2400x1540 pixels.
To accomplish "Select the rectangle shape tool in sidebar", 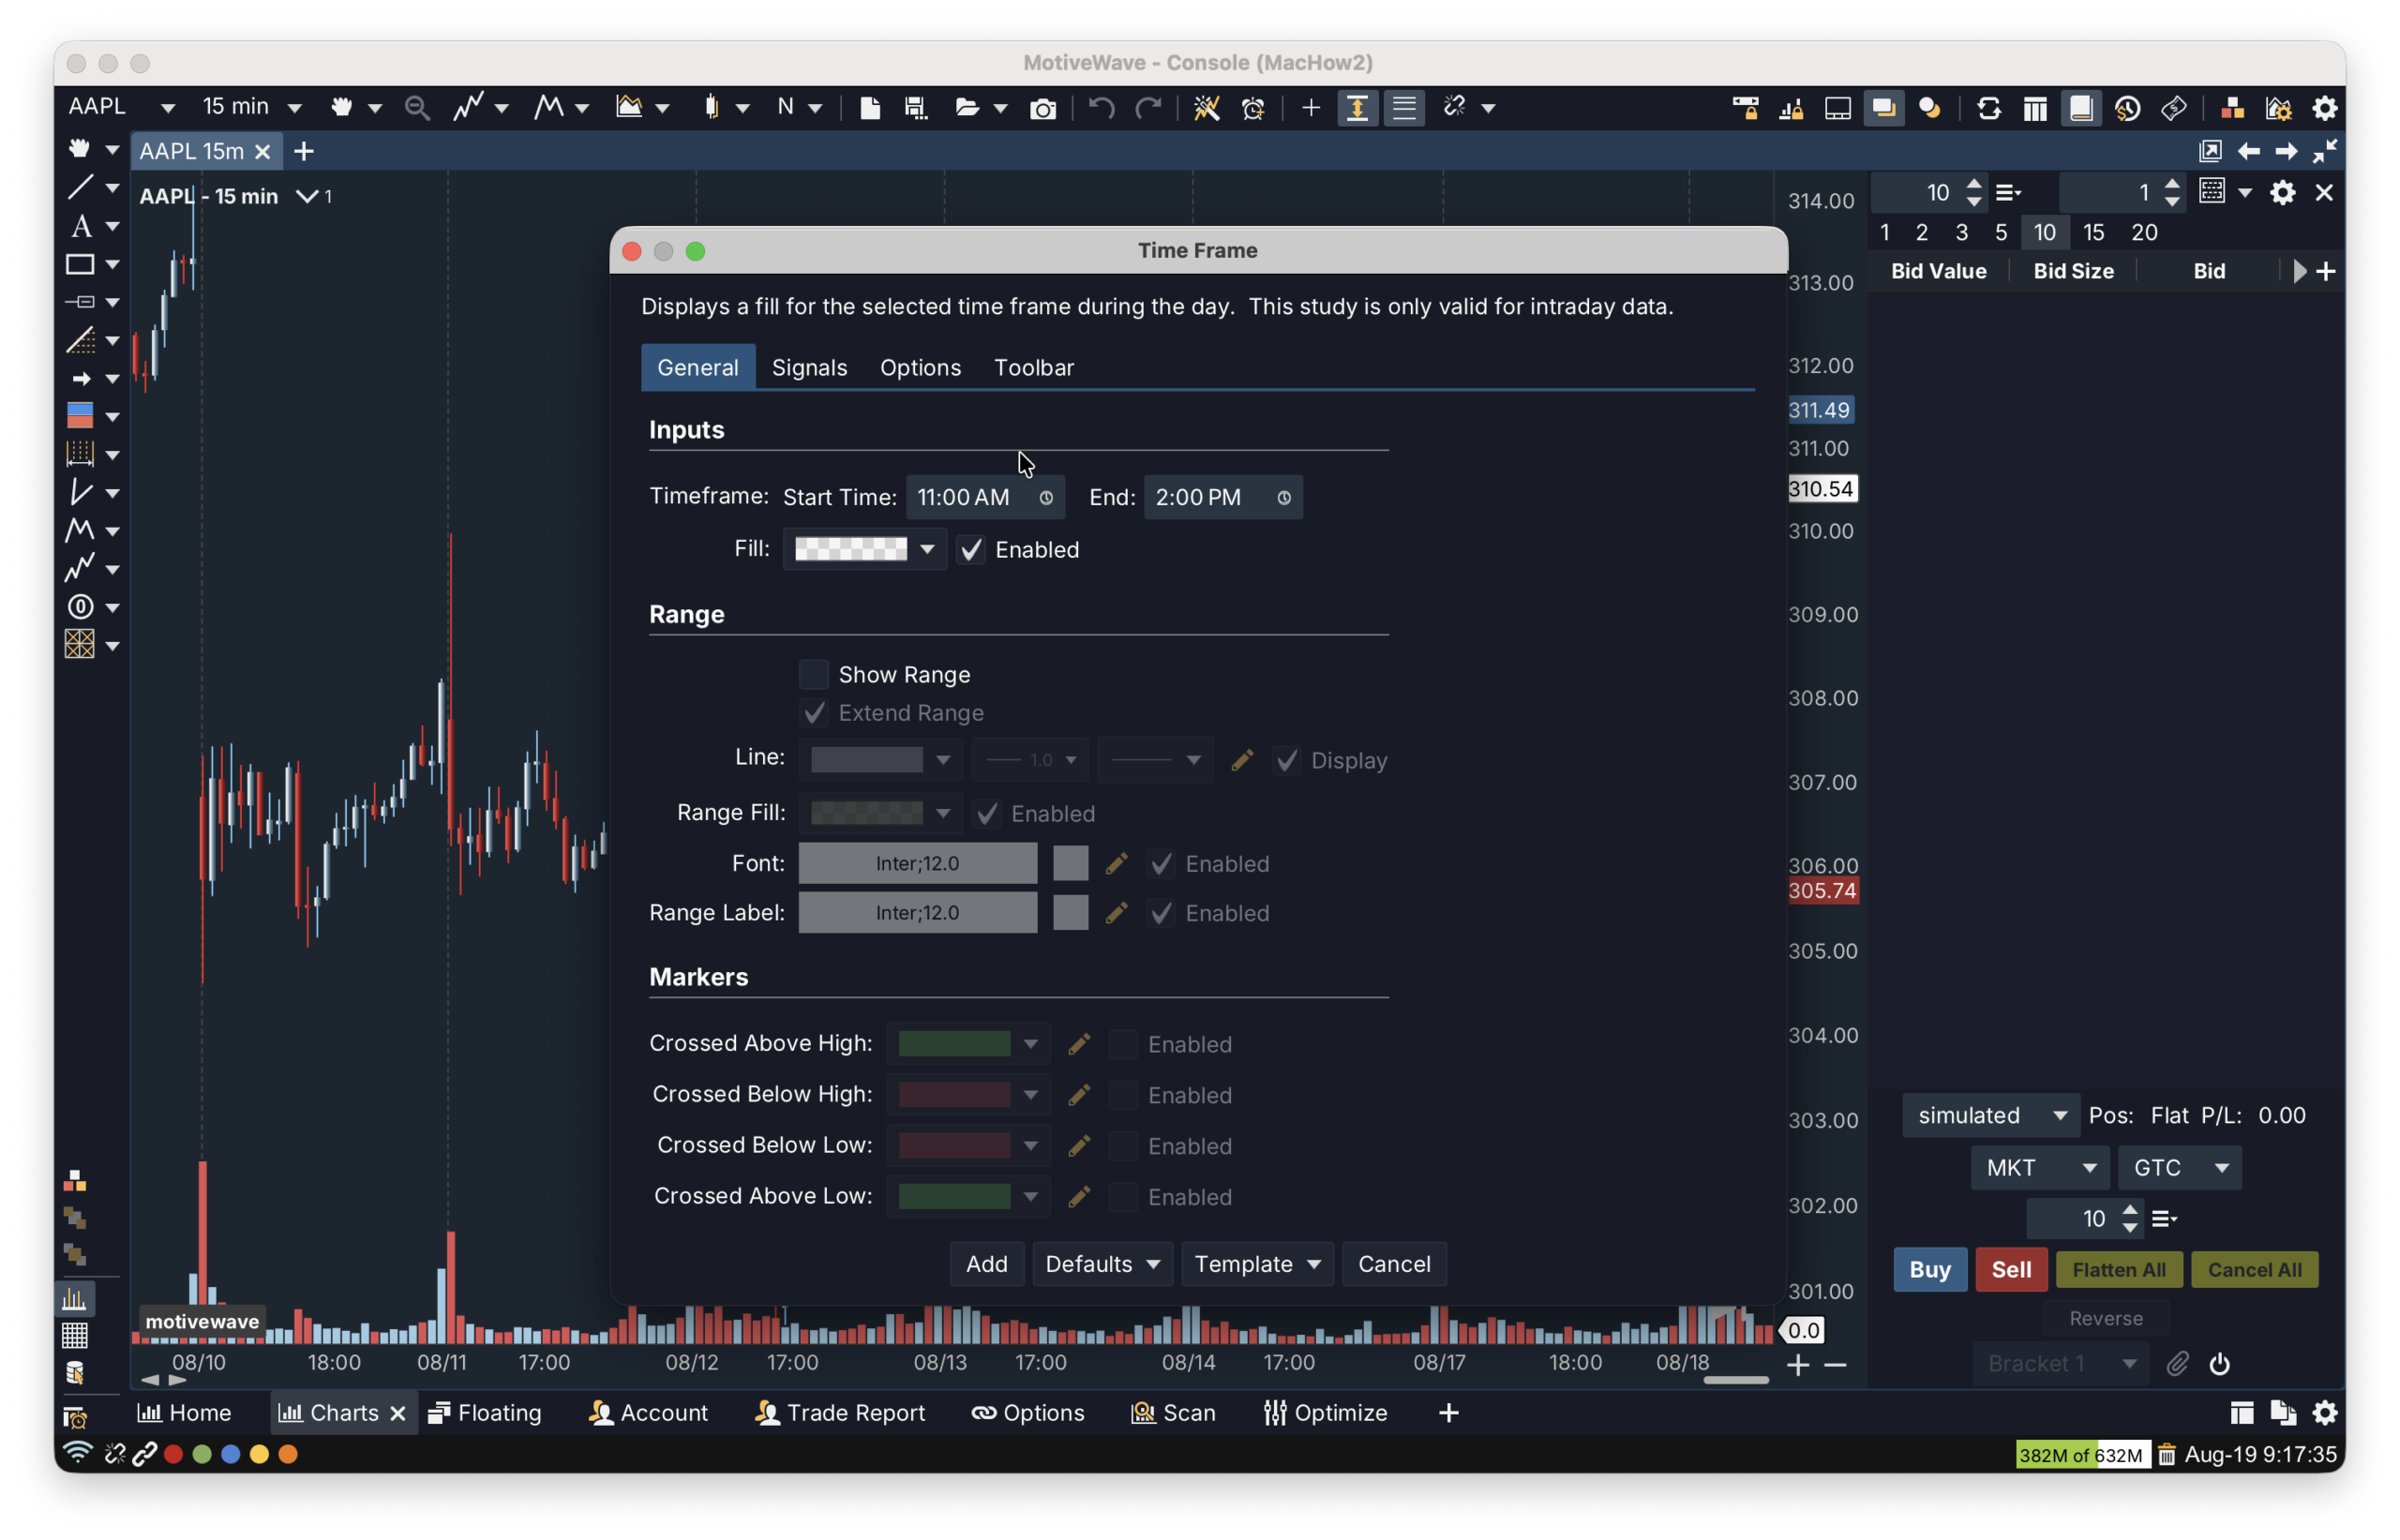I will [x=80, y=264].
